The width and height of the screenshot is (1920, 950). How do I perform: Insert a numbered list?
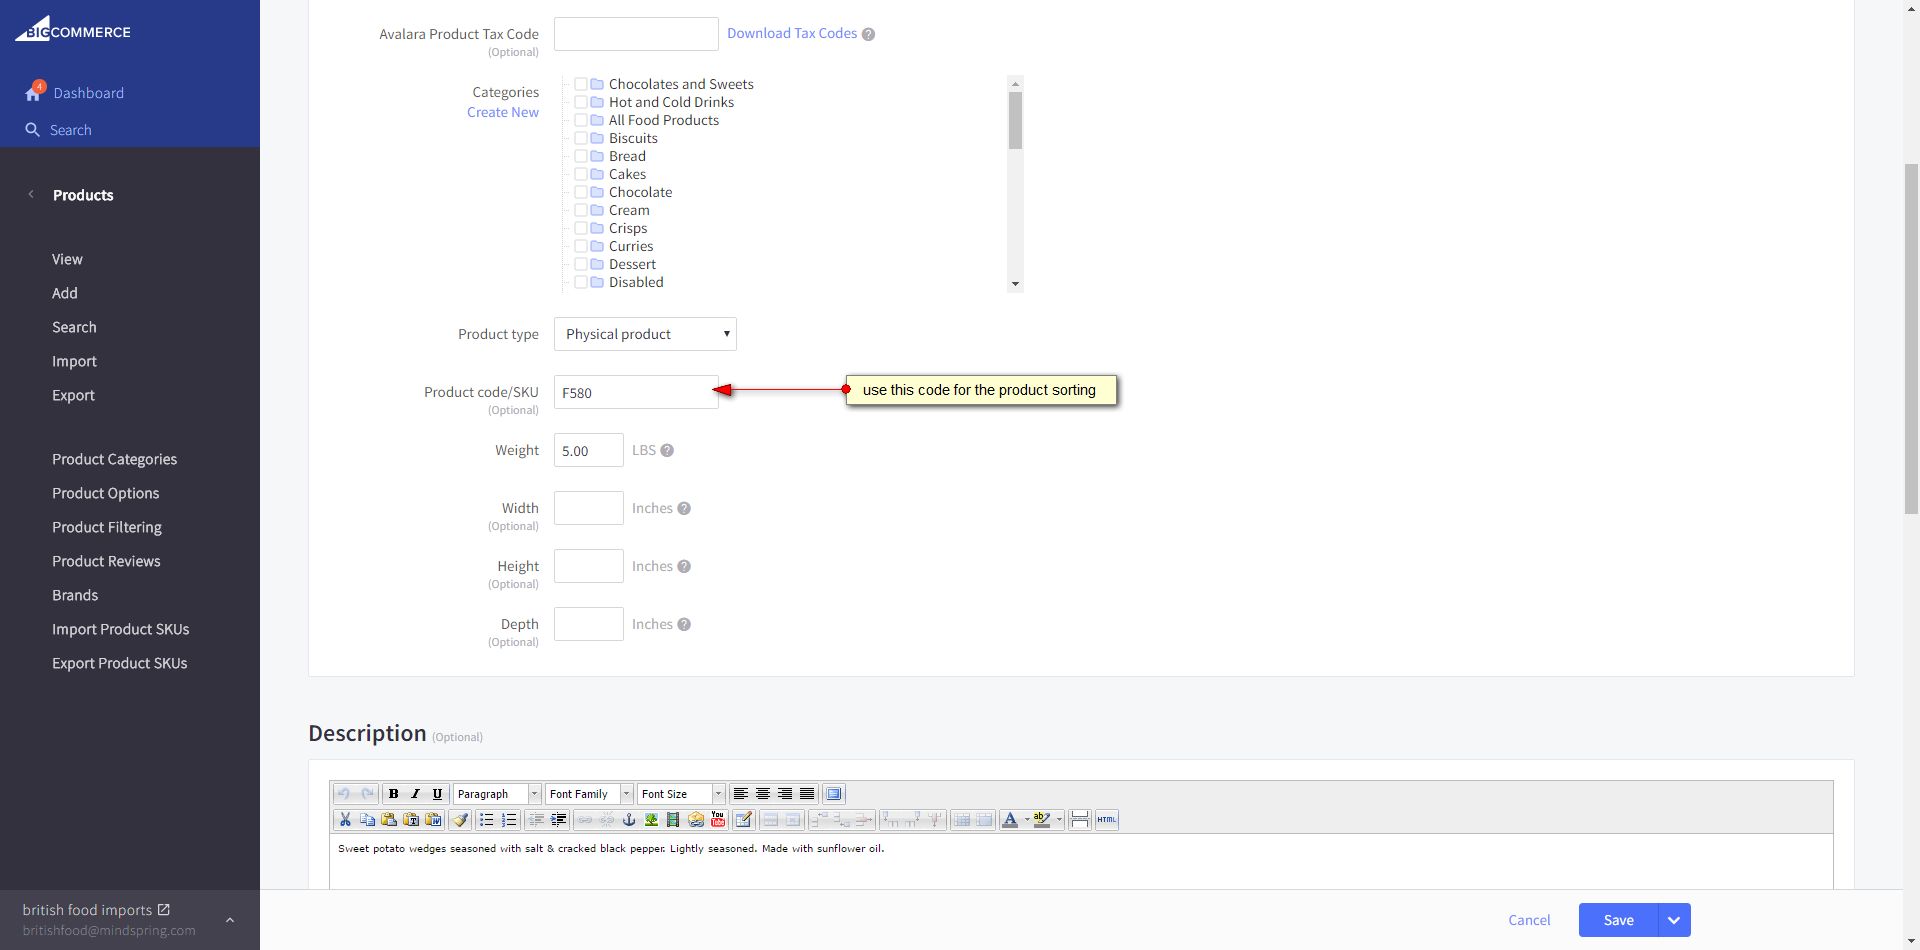[x=509, y=820]
